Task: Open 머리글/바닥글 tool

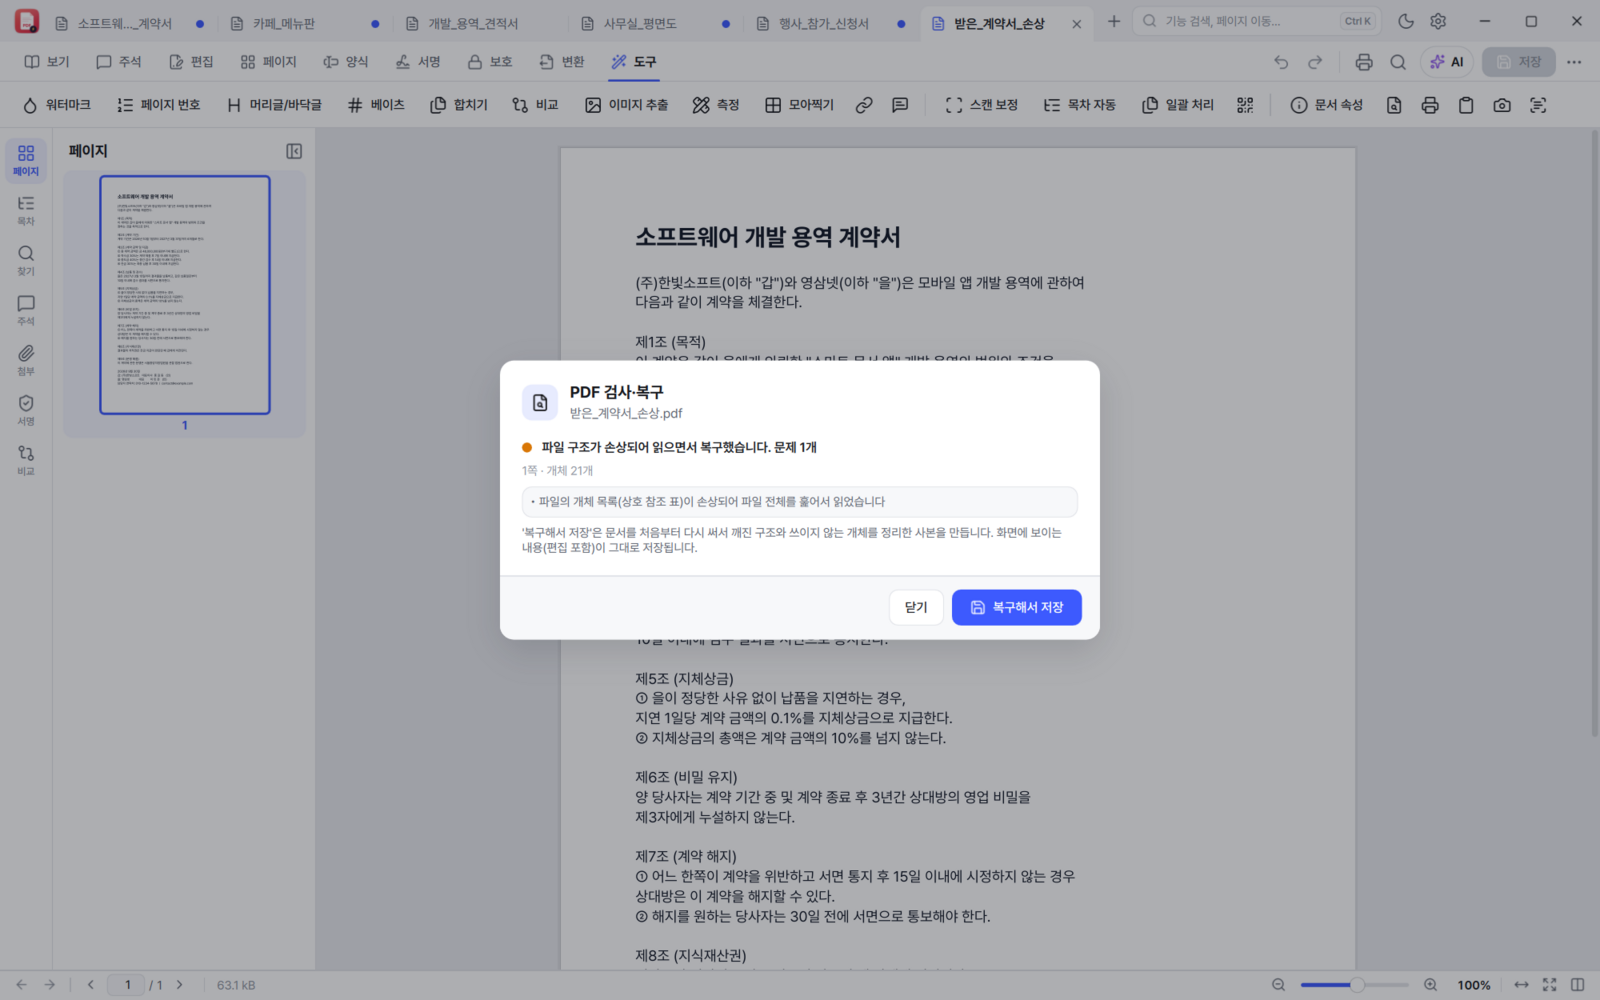Action: tap(274, 105)
